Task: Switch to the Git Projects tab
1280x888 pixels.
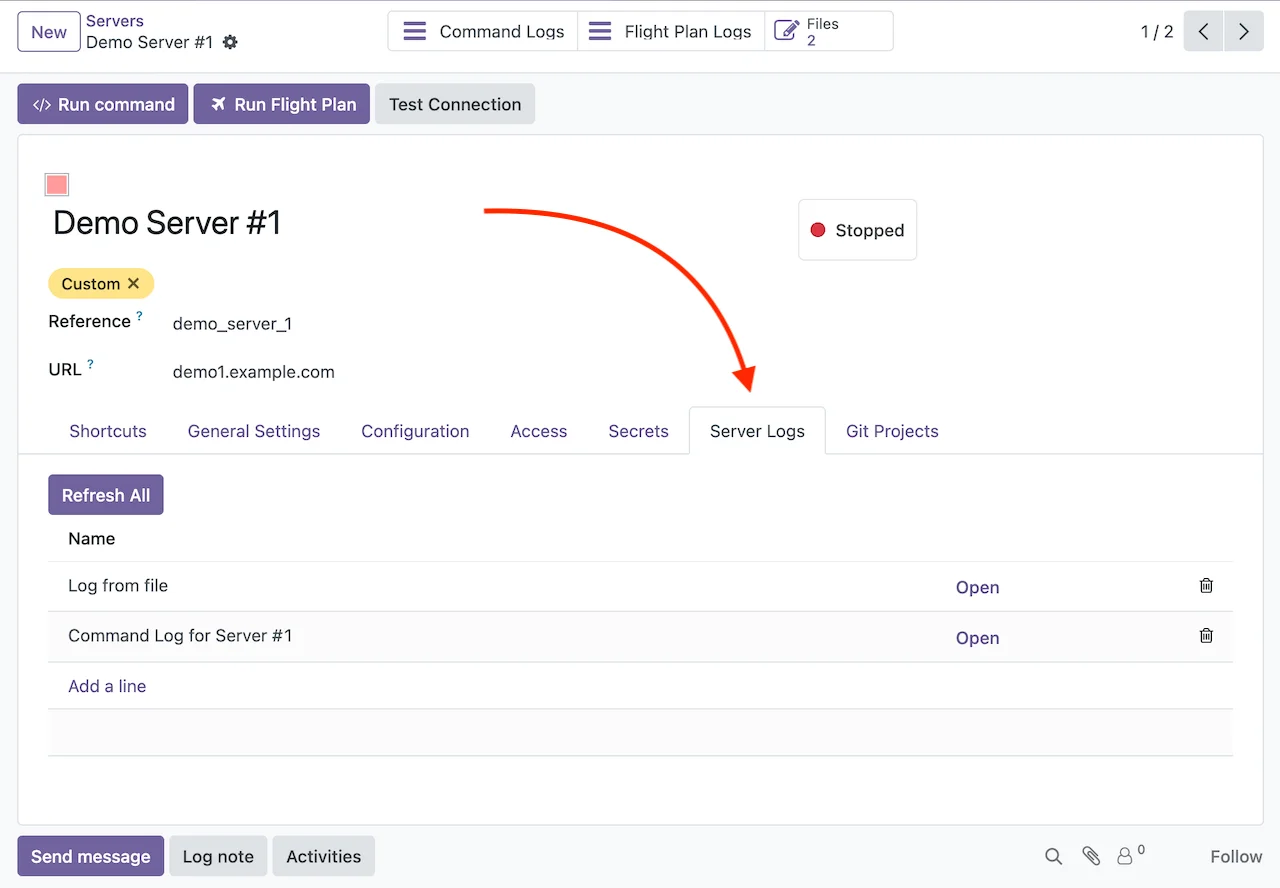Action: tap(892, 431)
